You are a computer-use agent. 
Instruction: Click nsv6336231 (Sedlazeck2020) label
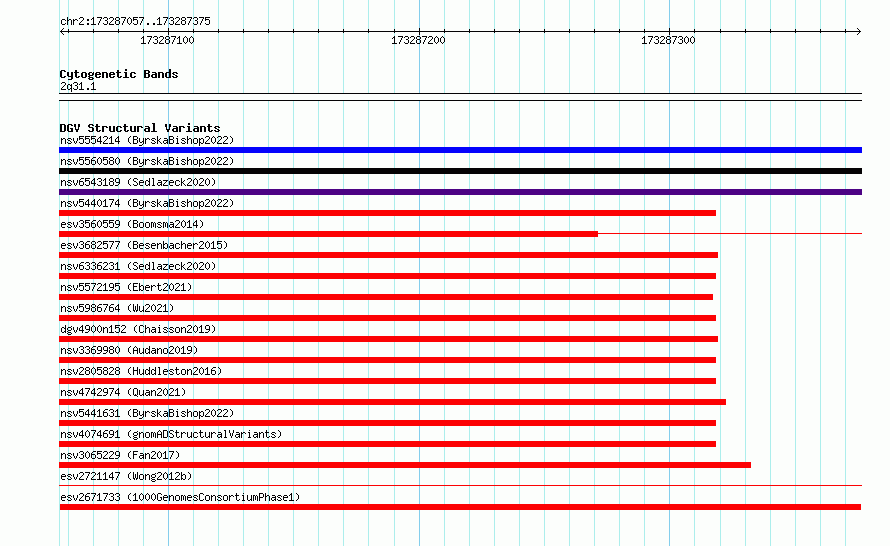(138, 266)
